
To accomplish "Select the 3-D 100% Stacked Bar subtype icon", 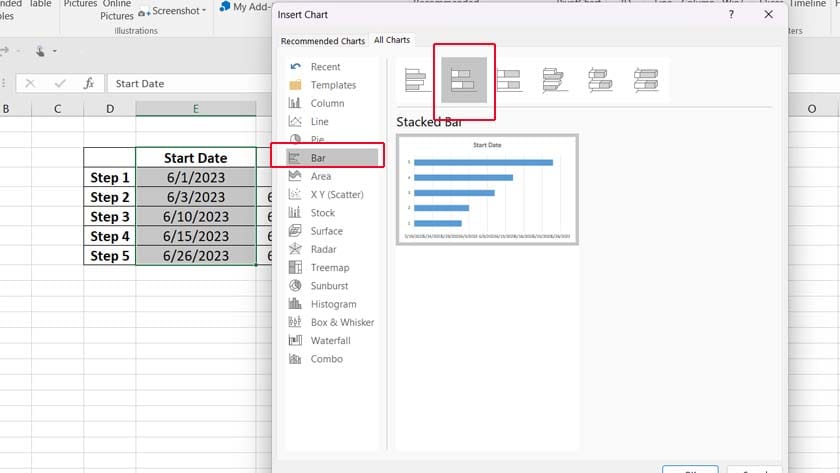I will [x=646, y=80].
